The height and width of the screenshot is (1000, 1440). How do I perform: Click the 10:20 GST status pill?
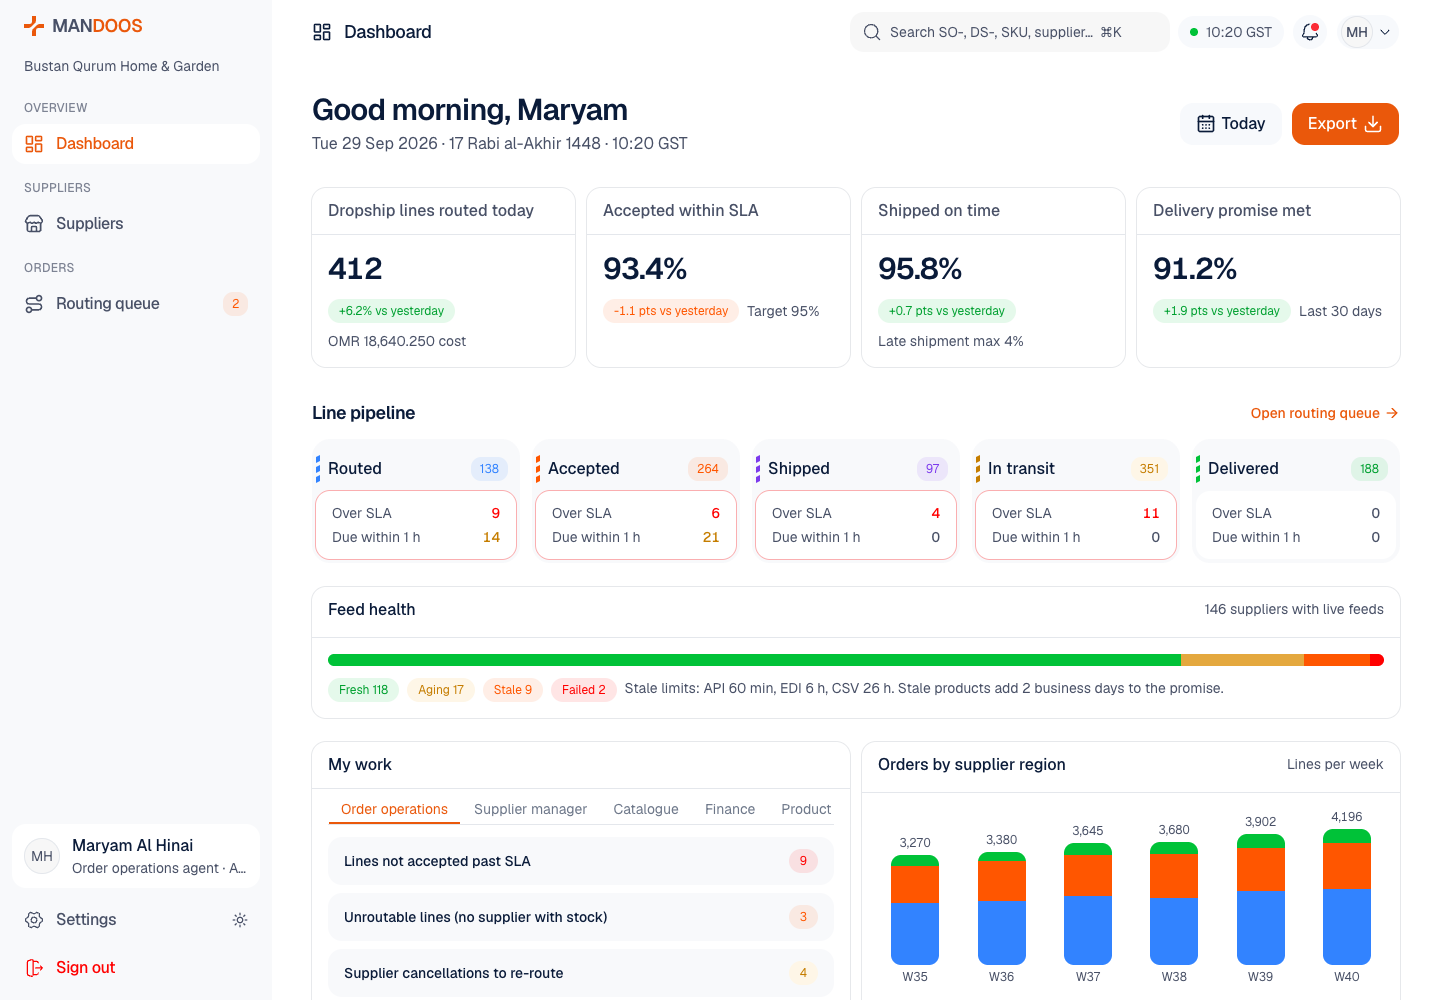point(1230,32)
